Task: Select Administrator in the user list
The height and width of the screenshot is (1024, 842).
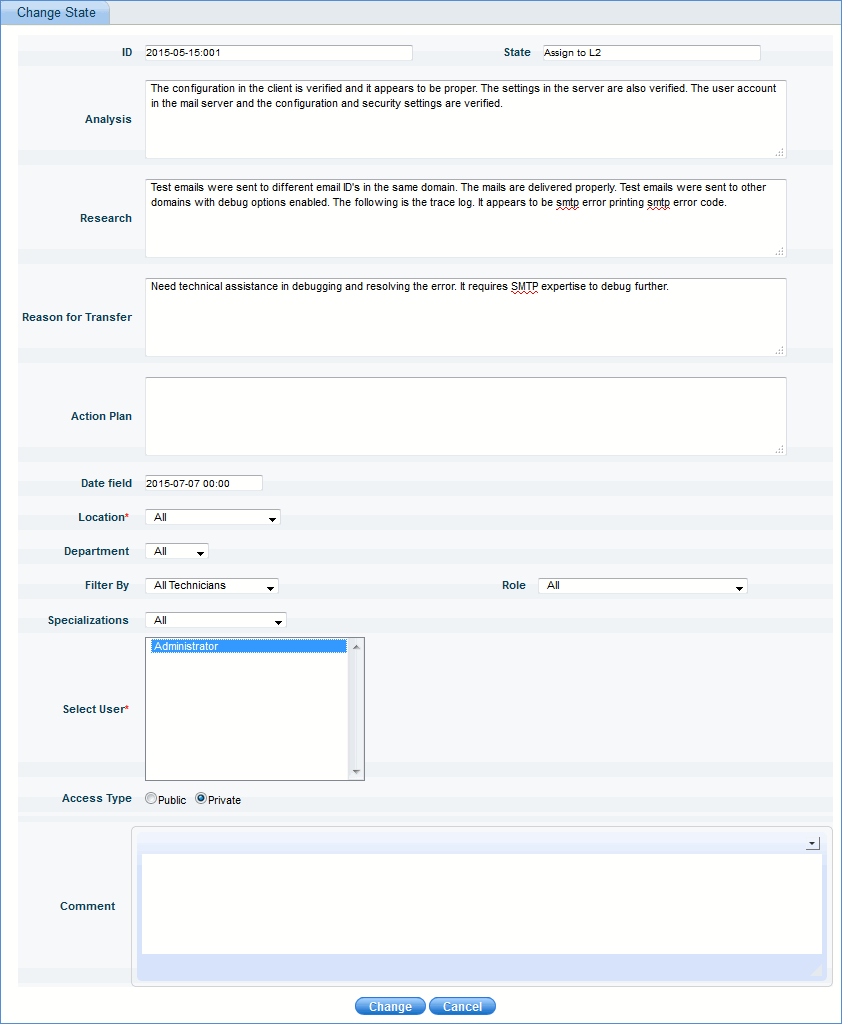Action: click(x=248, y=647)
